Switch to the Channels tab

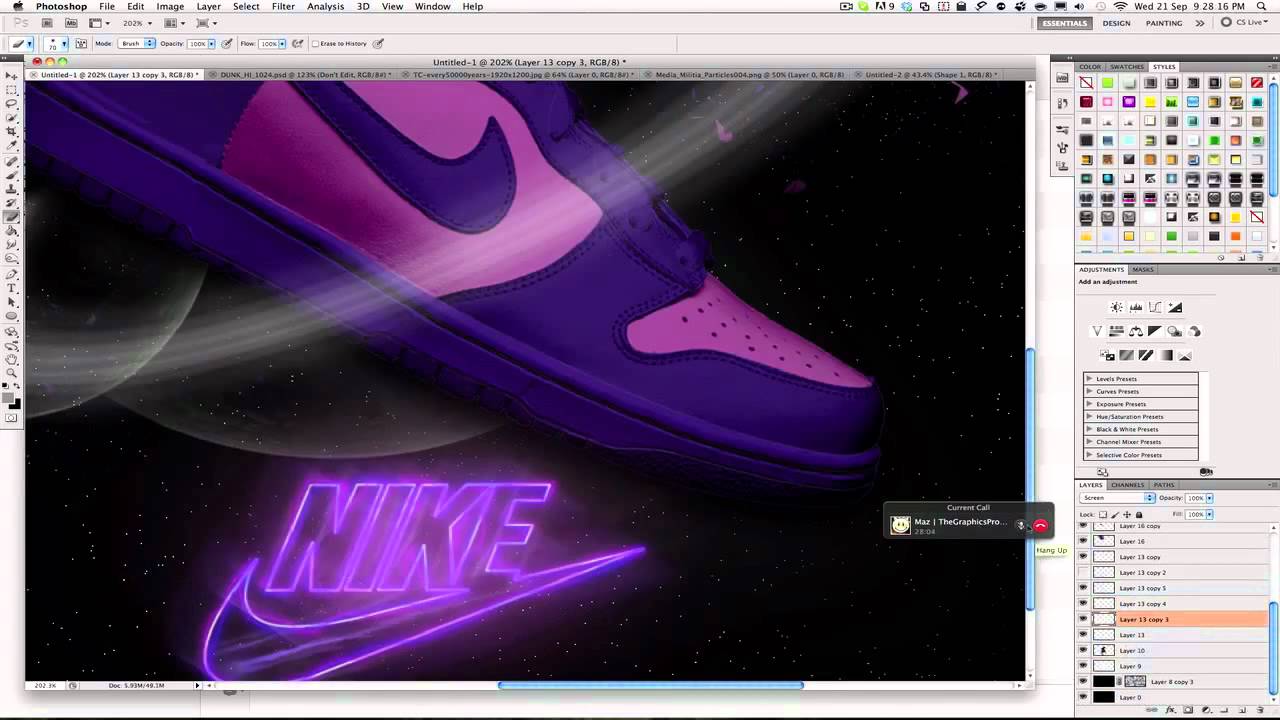[x=1127, y=485]
